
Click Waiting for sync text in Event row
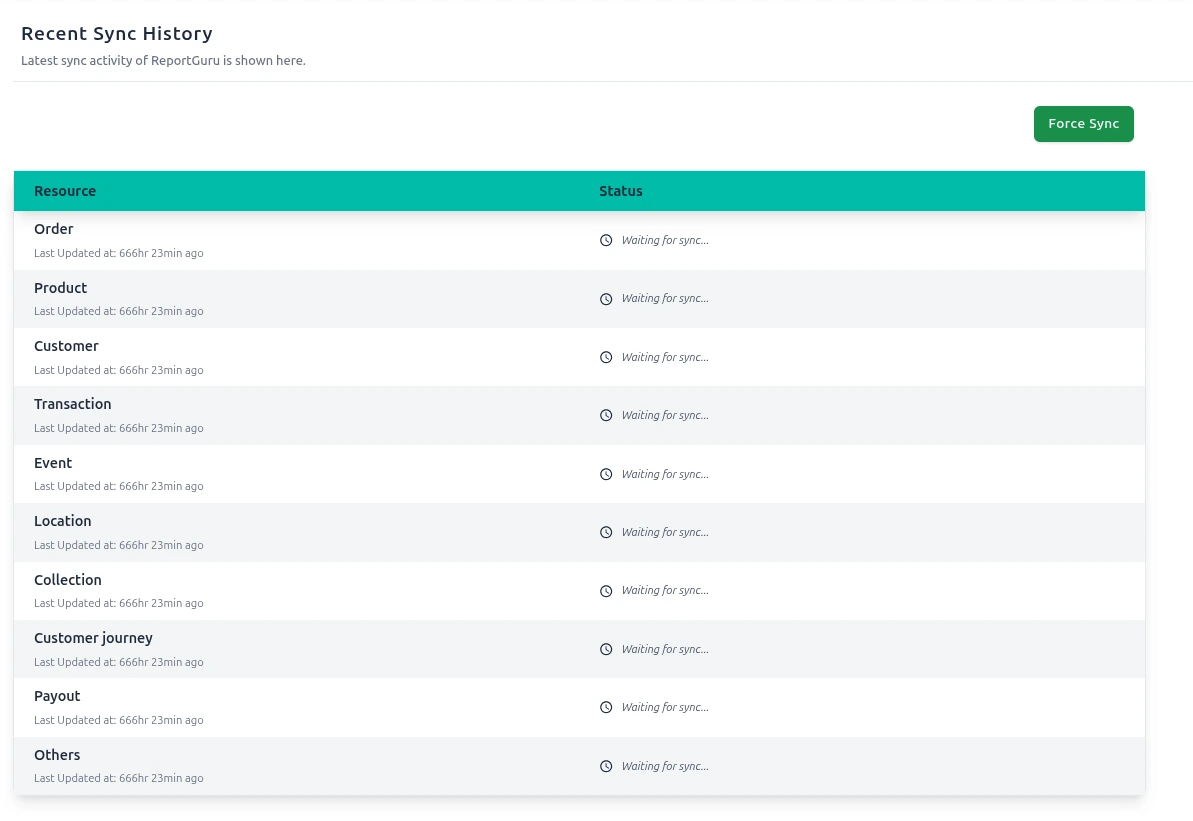[665, 474]
